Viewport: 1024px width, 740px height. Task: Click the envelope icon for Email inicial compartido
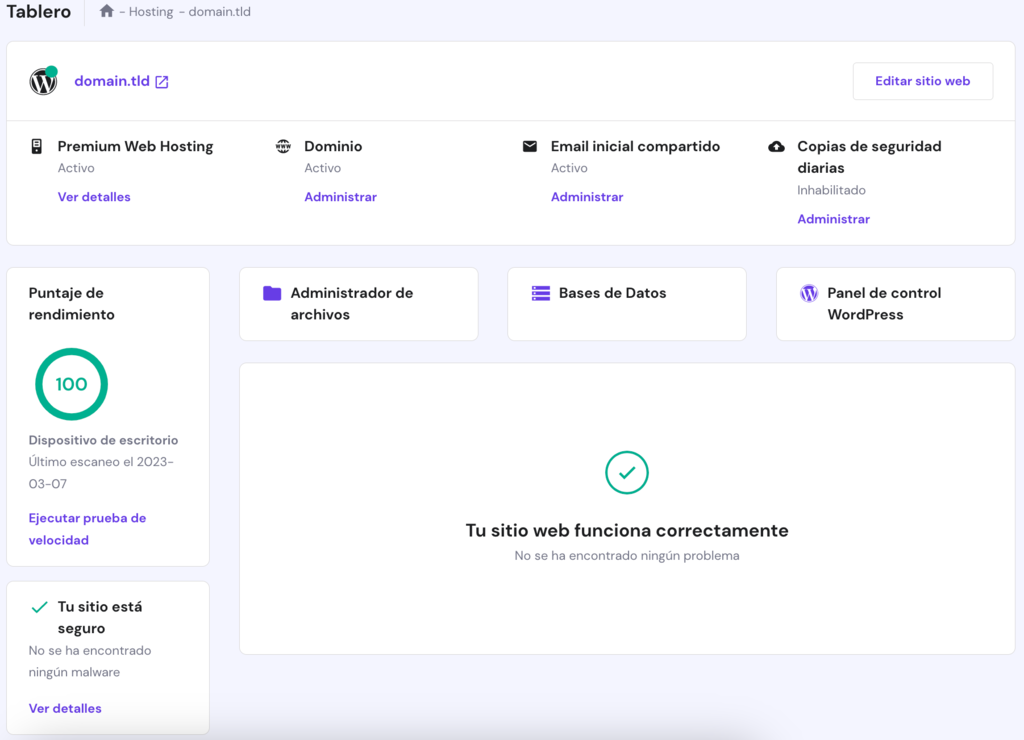click(529, 145)
